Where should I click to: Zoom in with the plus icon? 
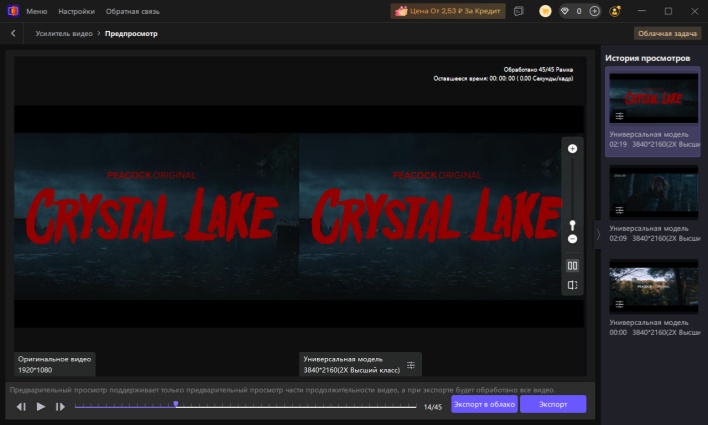[x=572, y=149]
